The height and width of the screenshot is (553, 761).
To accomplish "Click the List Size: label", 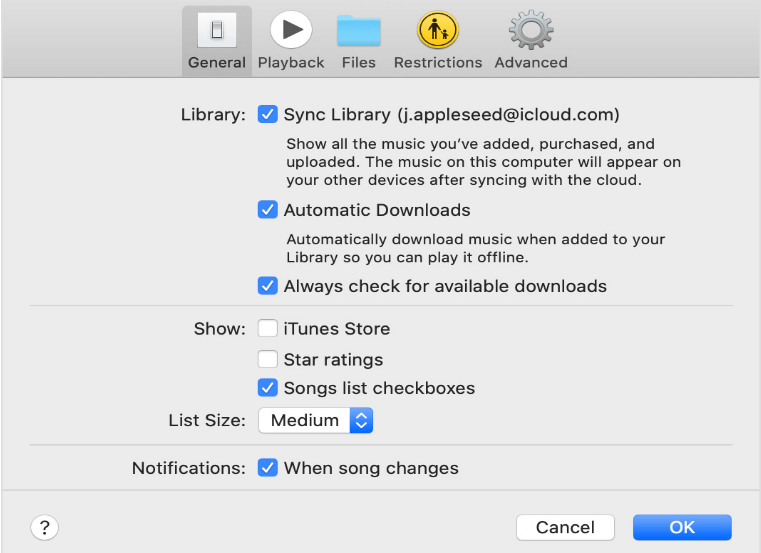I will 207,420.
